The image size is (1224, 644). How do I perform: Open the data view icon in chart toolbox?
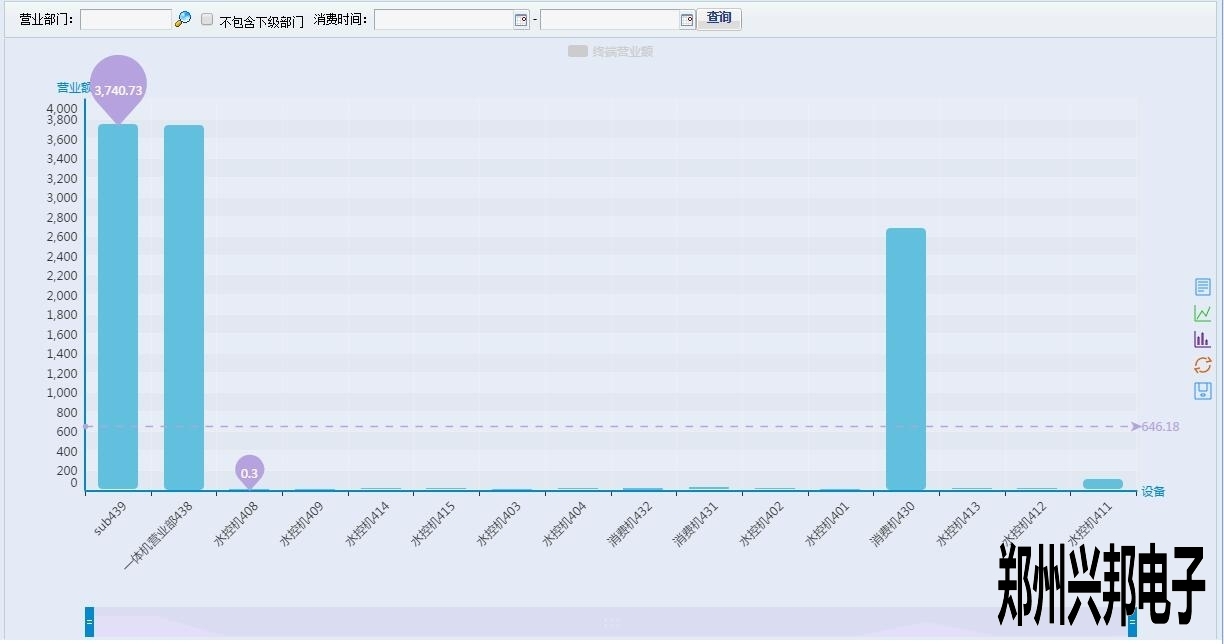coord(1203,287)
